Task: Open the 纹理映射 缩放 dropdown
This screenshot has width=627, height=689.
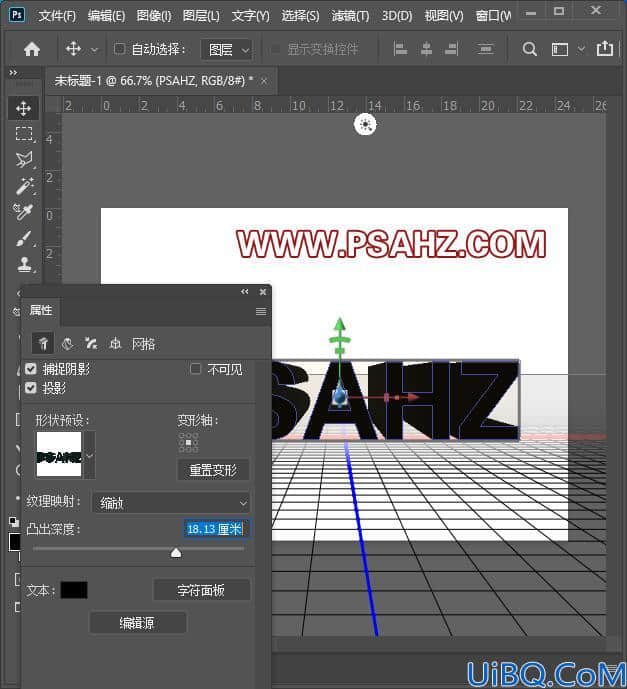Action: tap(171, 503)
